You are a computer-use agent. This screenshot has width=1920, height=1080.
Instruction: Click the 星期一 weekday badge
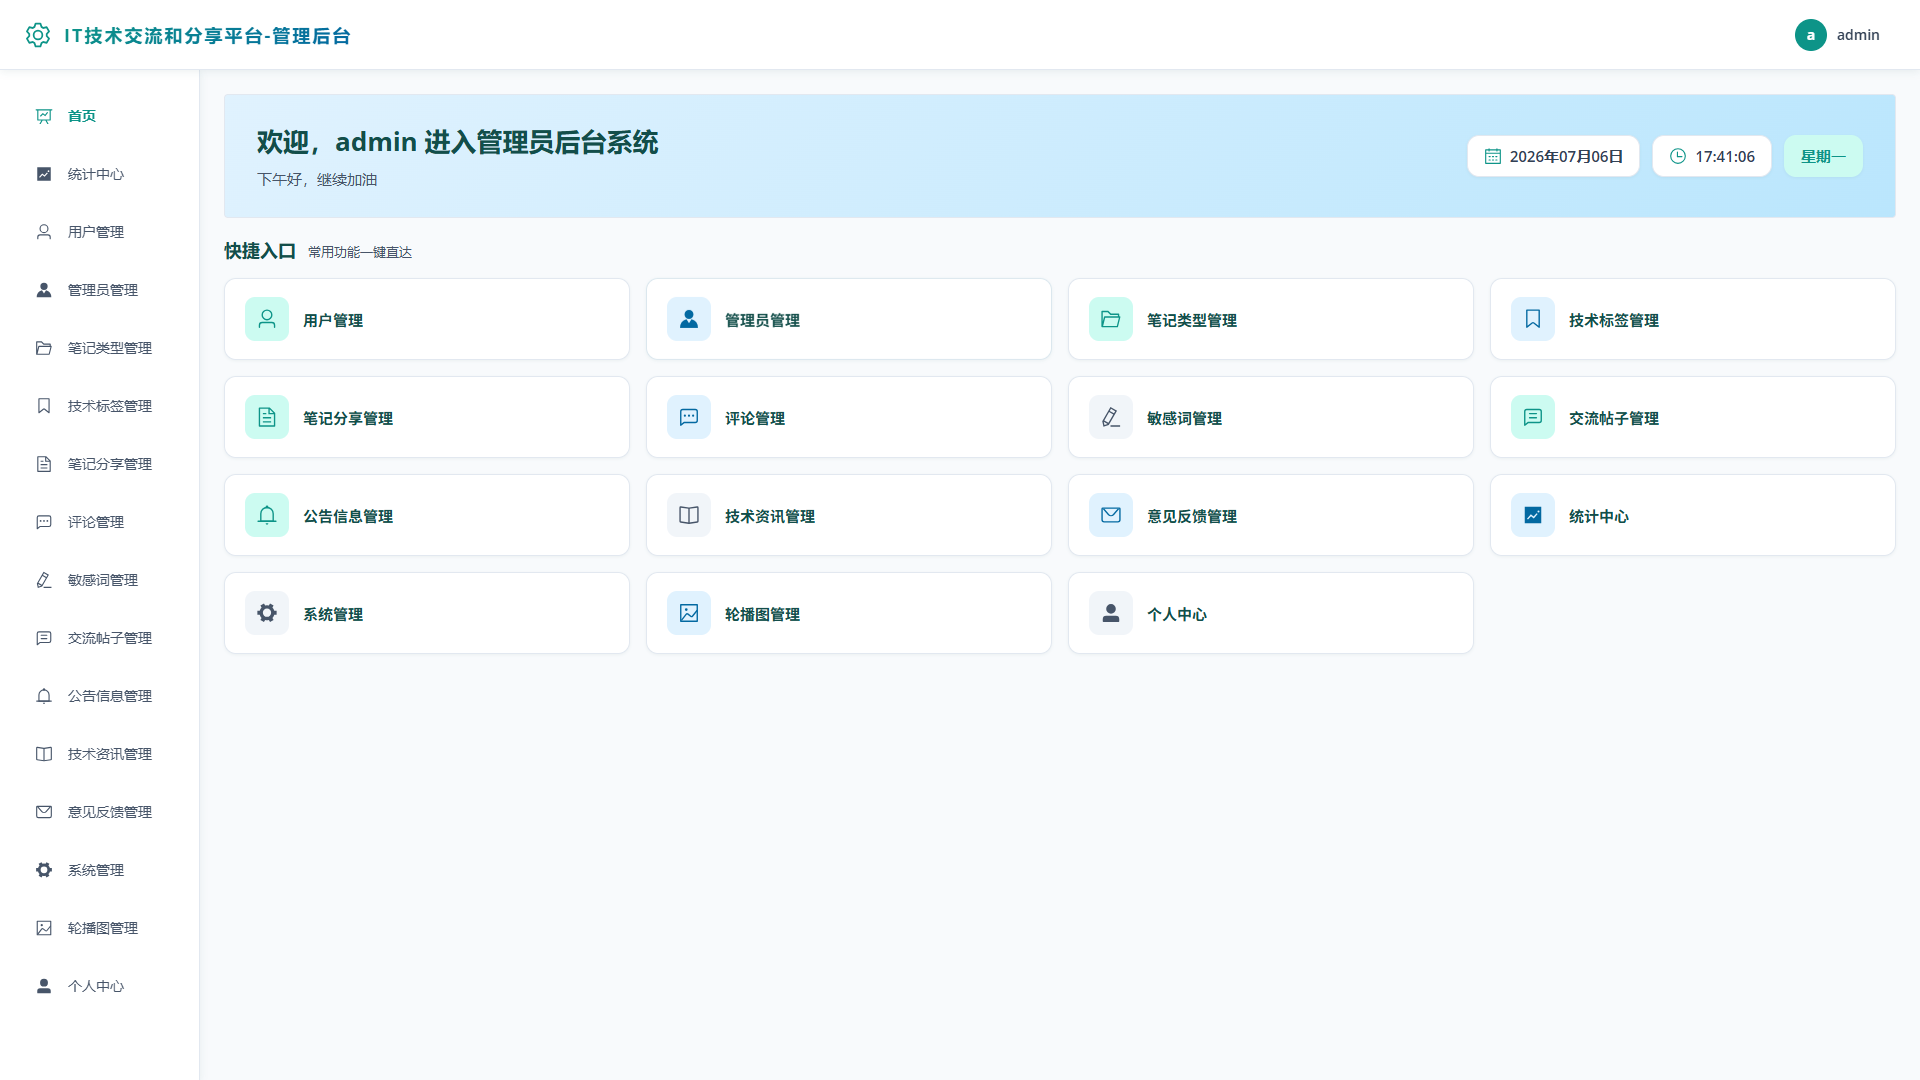click(1823, 156)
